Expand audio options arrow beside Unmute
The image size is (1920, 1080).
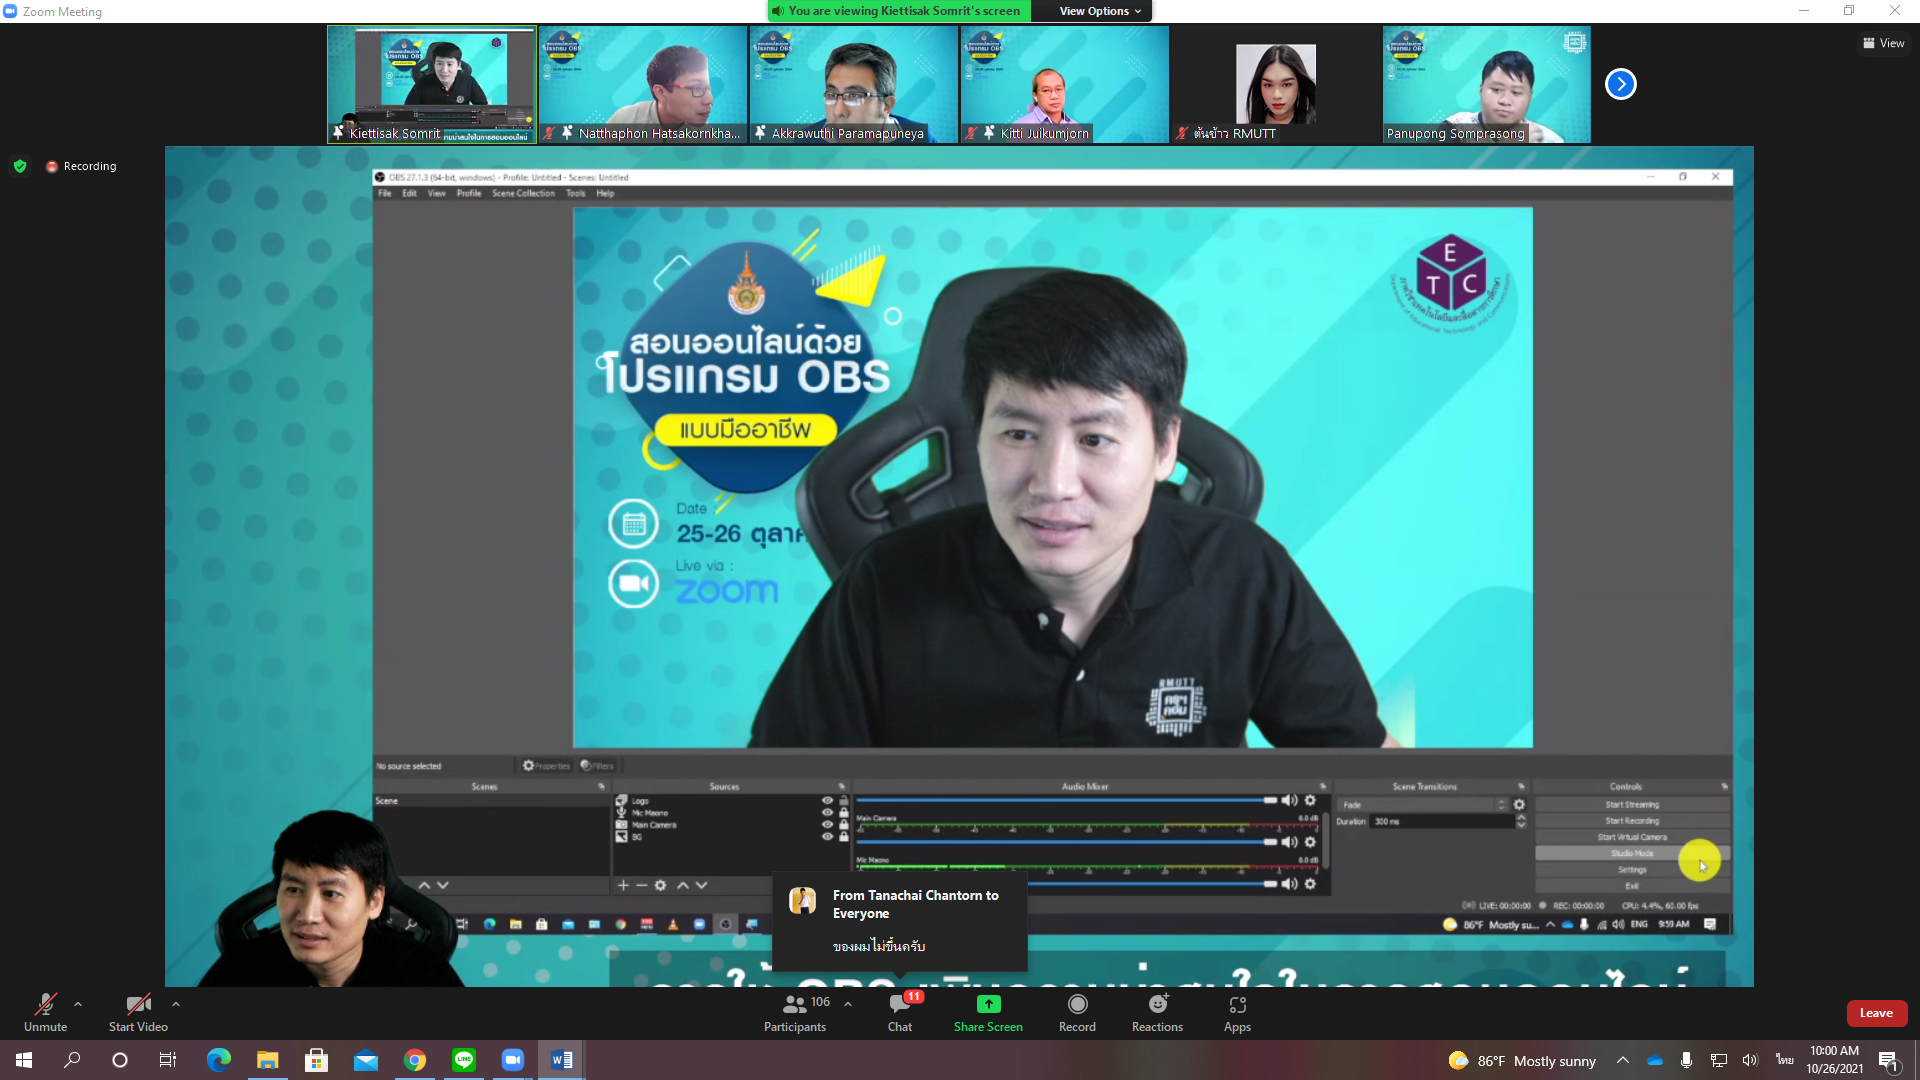(x=78, y=1004)
